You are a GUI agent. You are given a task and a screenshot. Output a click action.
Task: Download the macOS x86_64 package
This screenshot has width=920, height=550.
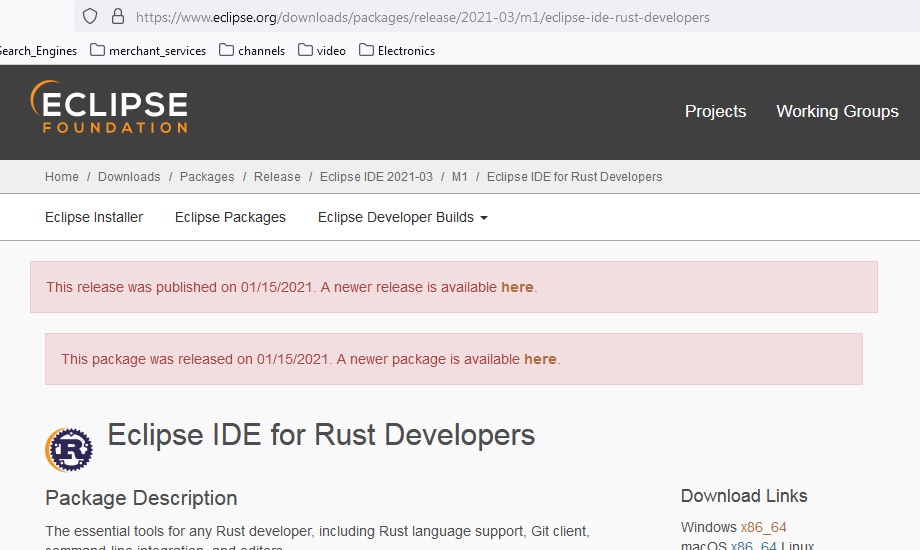click(753, 545)
